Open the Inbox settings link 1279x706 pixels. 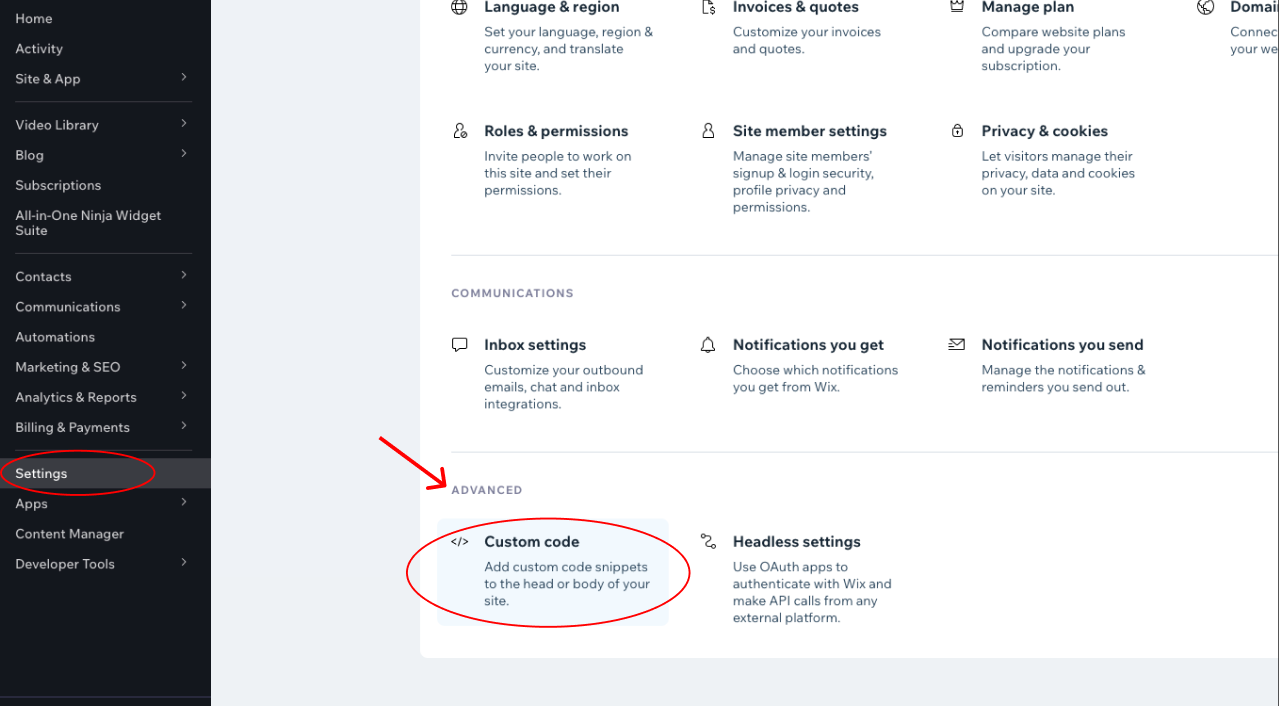point(535,345)
